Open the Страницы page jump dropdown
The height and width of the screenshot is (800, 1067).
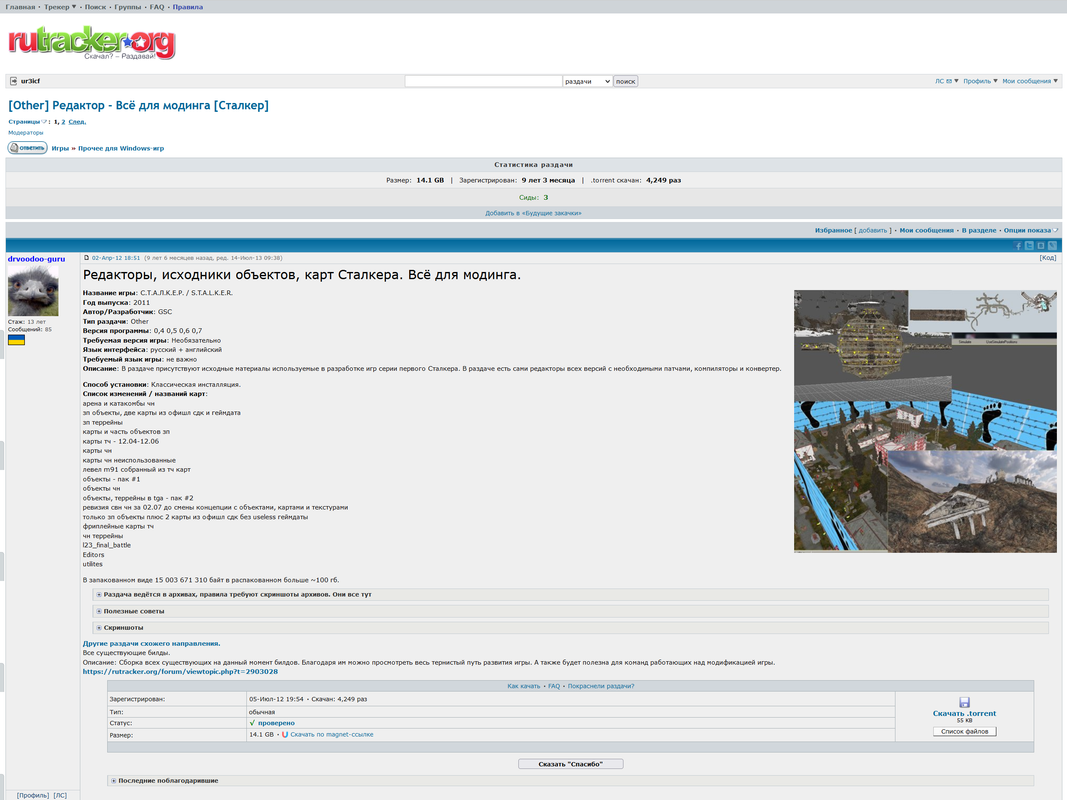click(27, 122)
